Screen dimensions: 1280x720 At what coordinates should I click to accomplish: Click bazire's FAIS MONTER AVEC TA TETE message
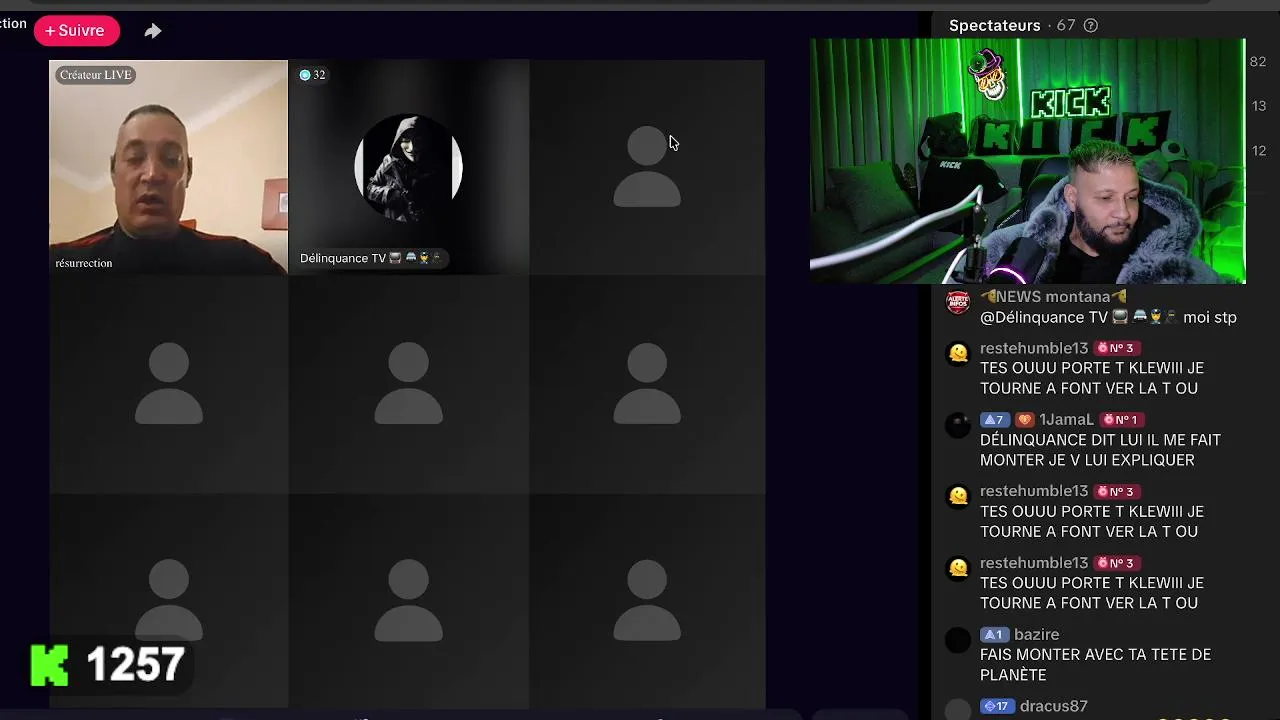pyautogui.click(x=1095, y=665)
